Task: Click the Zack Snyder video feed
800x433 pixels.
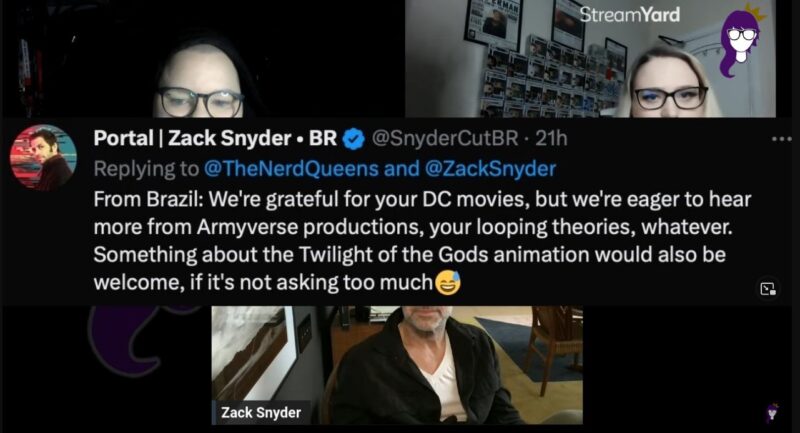Action: point(397,365)
